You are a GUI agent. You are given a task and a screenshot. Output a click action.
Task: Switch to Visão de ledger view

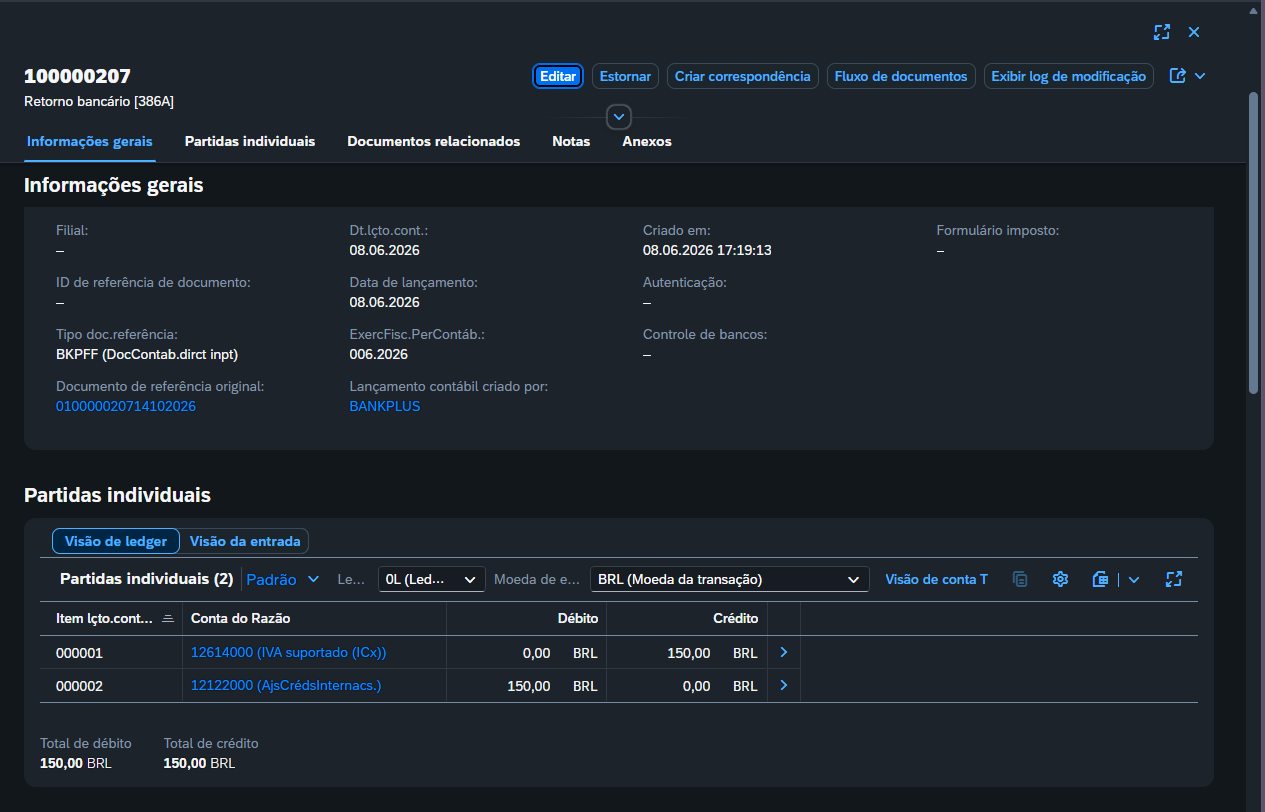[x=116, y=541]
